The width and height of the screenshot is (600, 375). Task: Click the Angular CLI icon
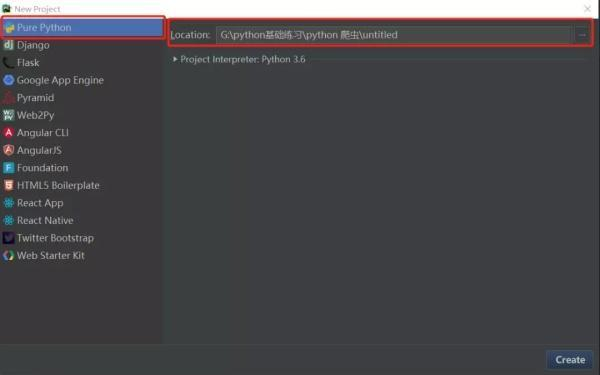[x=8, y=133]
